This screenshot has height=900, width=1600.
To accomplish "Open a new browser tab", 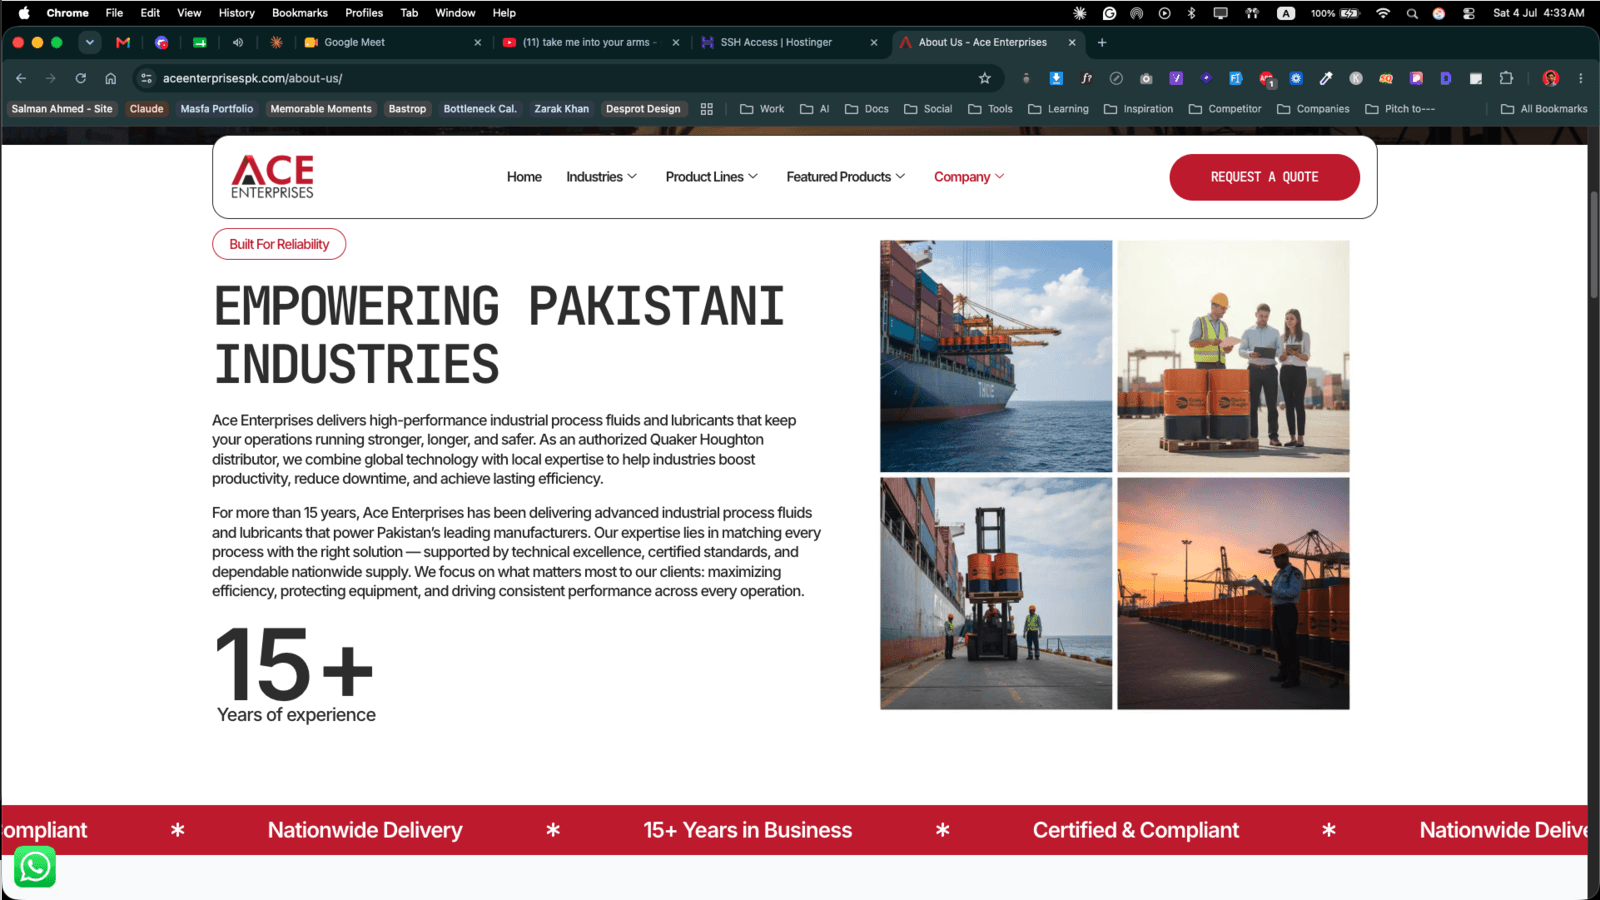I will 1102,42.
